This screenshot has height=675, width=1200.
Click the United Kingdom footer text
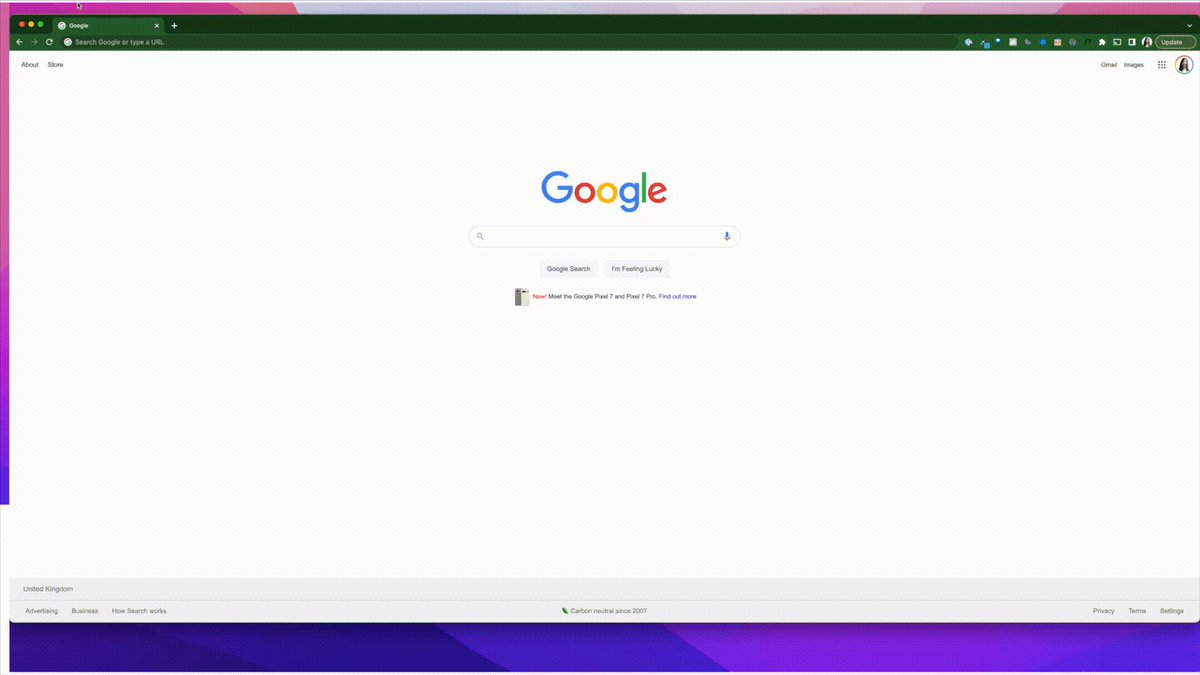tap(48, 589)
